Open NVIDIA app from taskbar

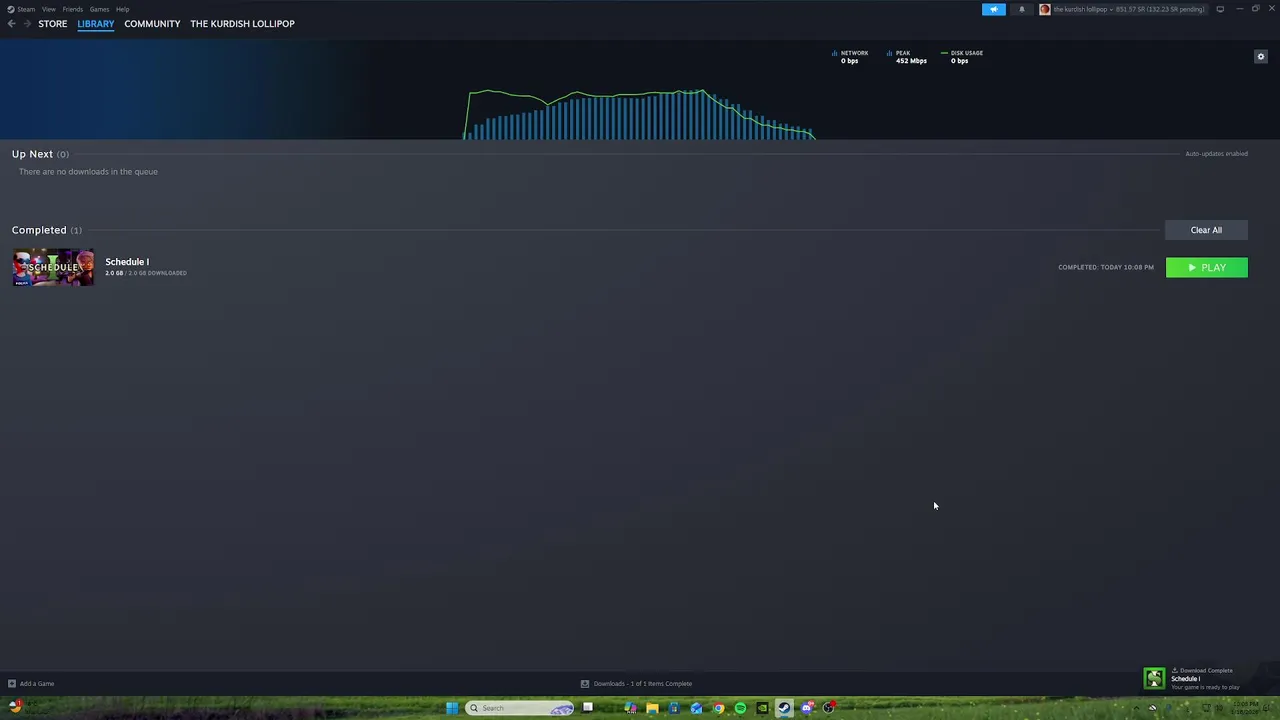pos(762,708)
